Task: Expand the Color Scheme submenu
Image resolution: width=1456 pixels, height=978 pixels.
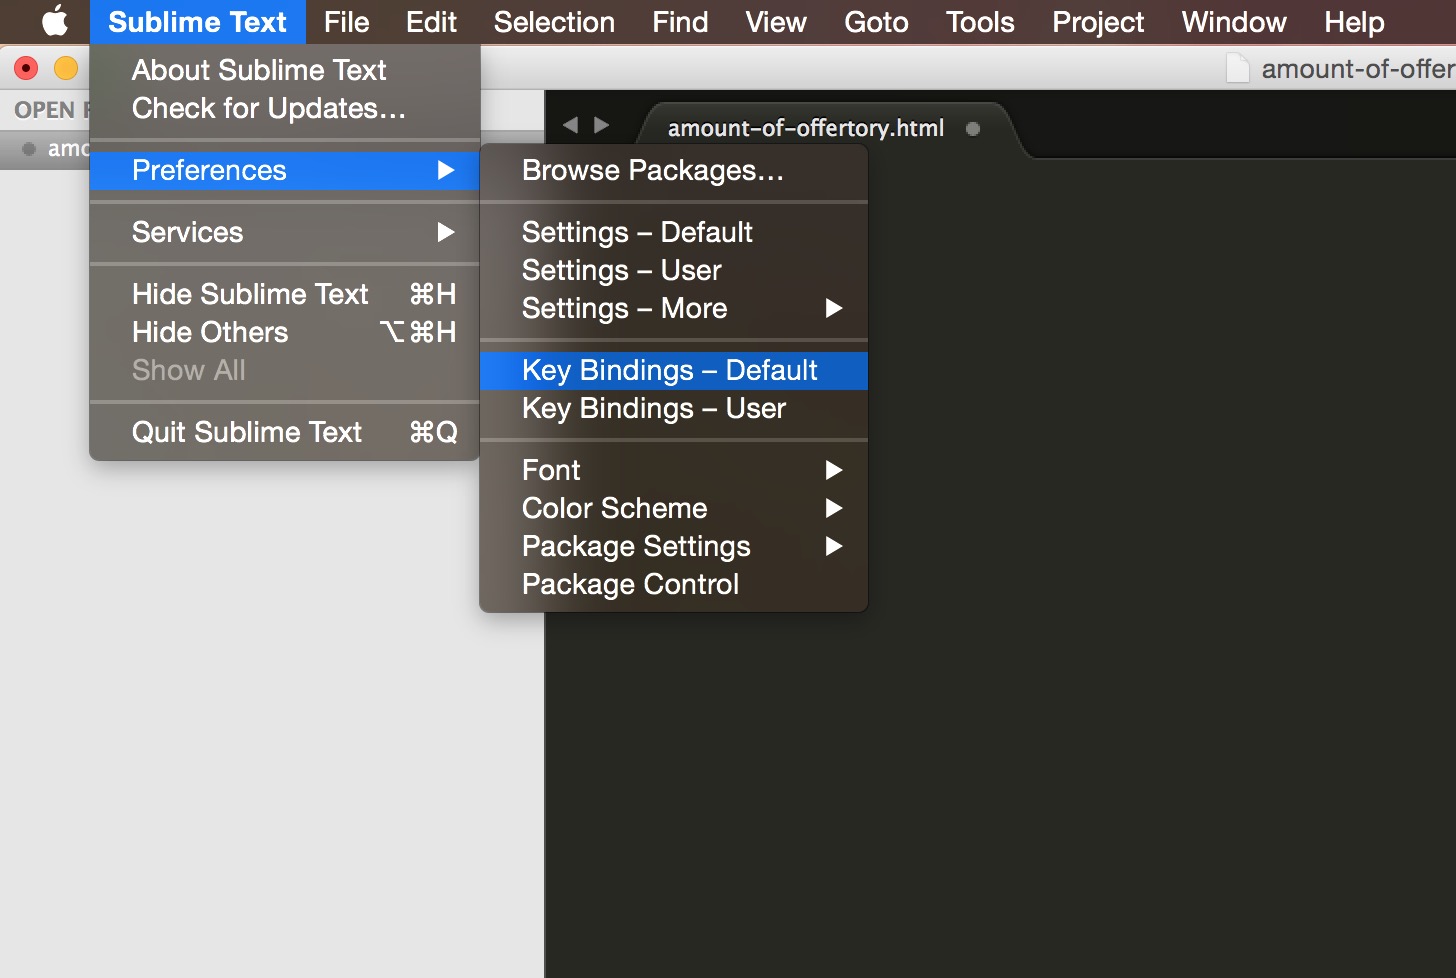Action: [674, 508]
